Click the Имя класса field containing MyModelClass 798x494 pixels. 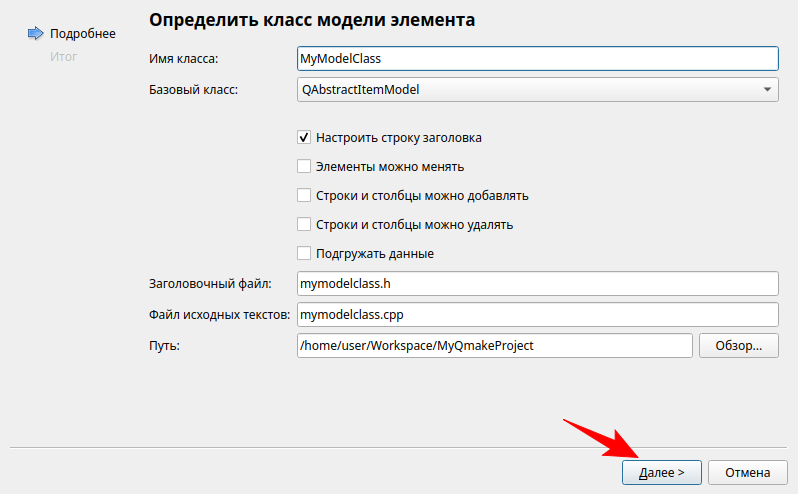[x=537, y=59]
